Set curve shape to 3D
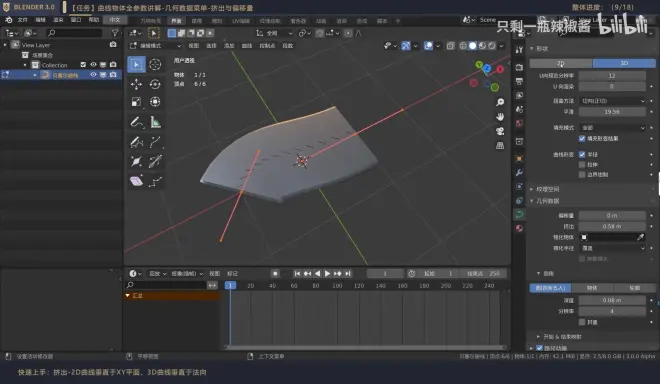The image size is (660, 384). [624, 63]
